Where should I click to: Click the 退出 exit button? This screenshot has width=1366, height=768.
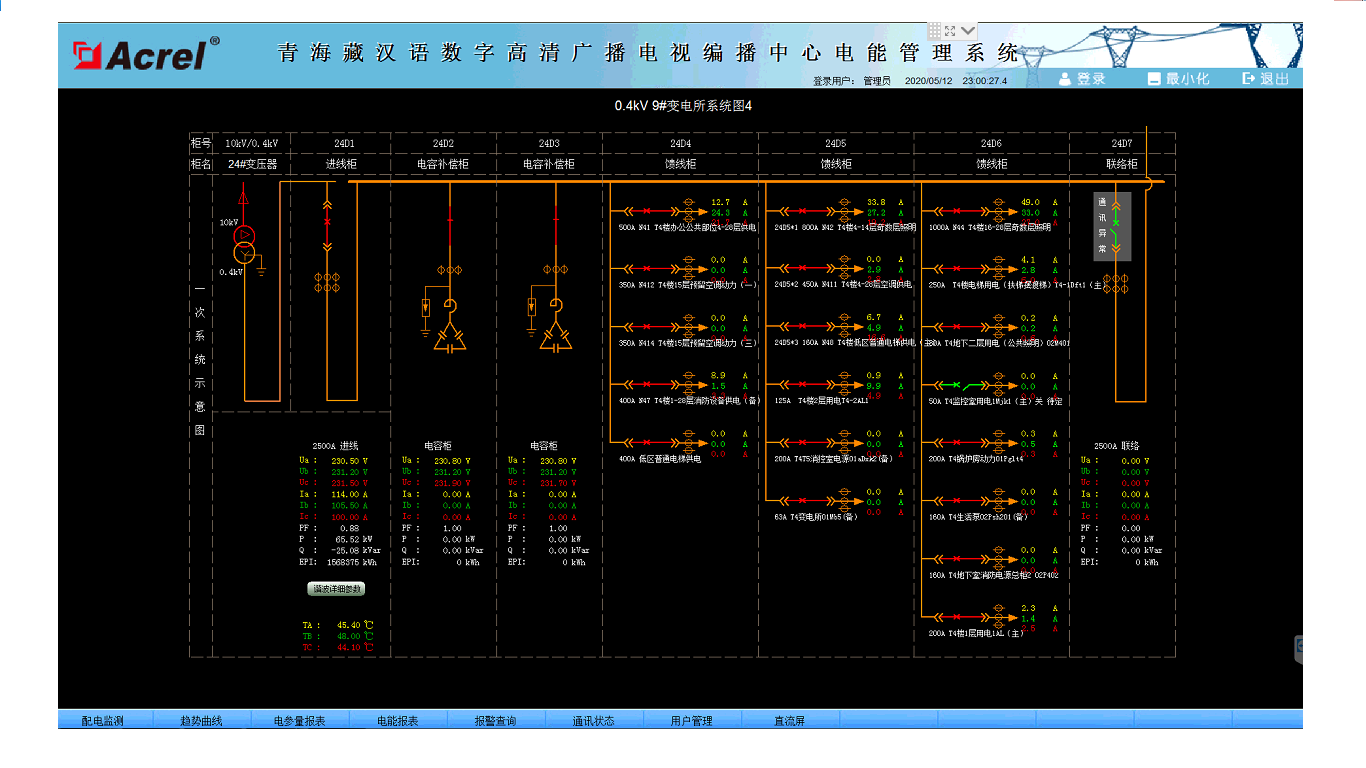[1265, 79]
